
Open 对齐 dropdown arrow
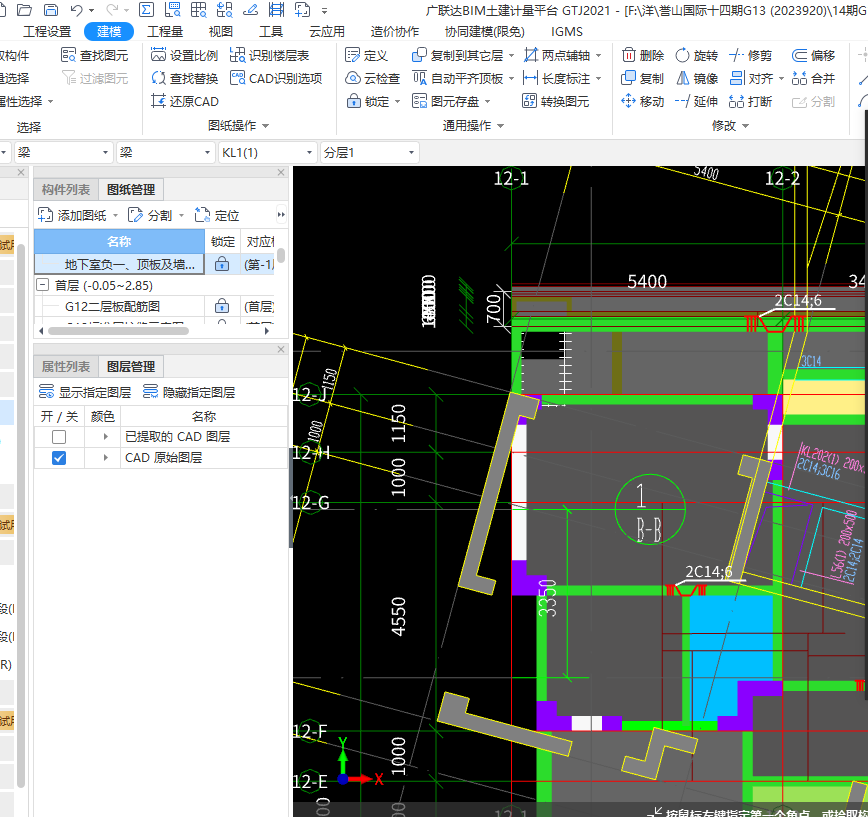(782, 79)
